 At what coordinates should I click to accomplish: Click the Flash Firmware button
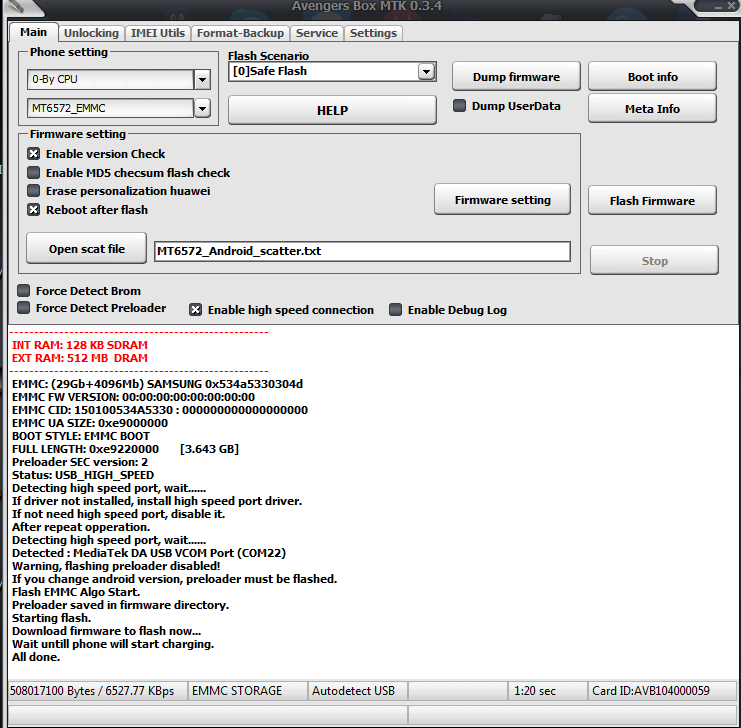652,201
